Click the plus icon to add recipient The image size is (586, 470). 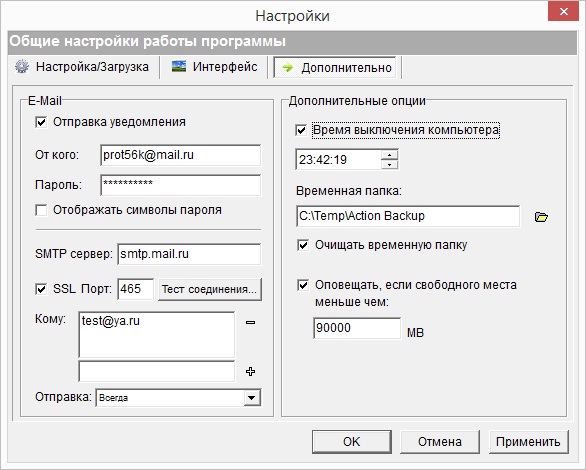pos(250,371)
